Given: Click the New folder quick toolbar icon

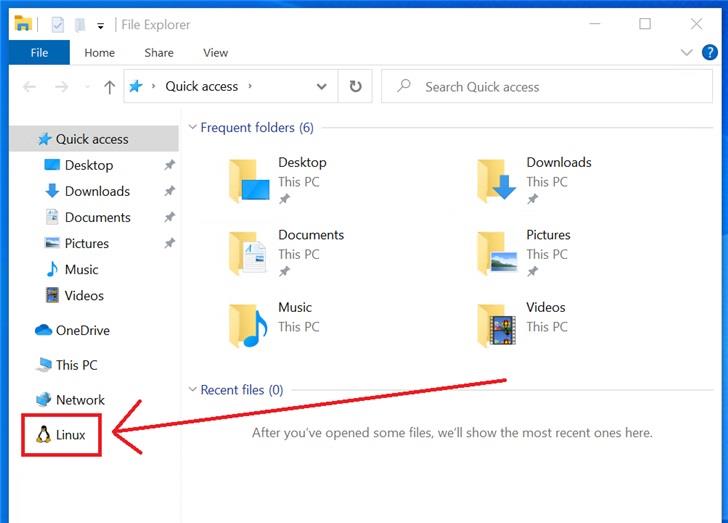Looking at the screenshot, I should [x=80, y=25].
